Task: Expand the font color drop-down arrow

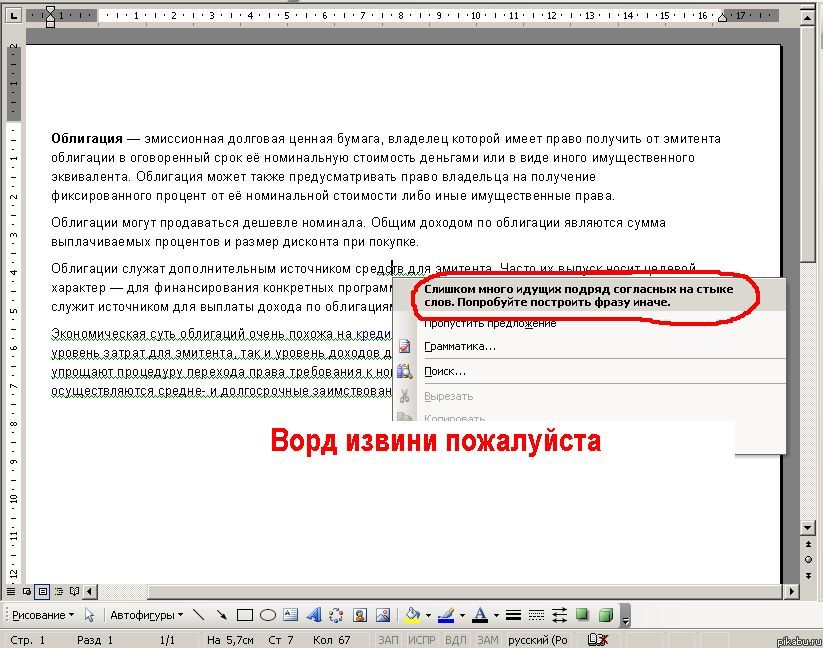Action: pos(495,615)
